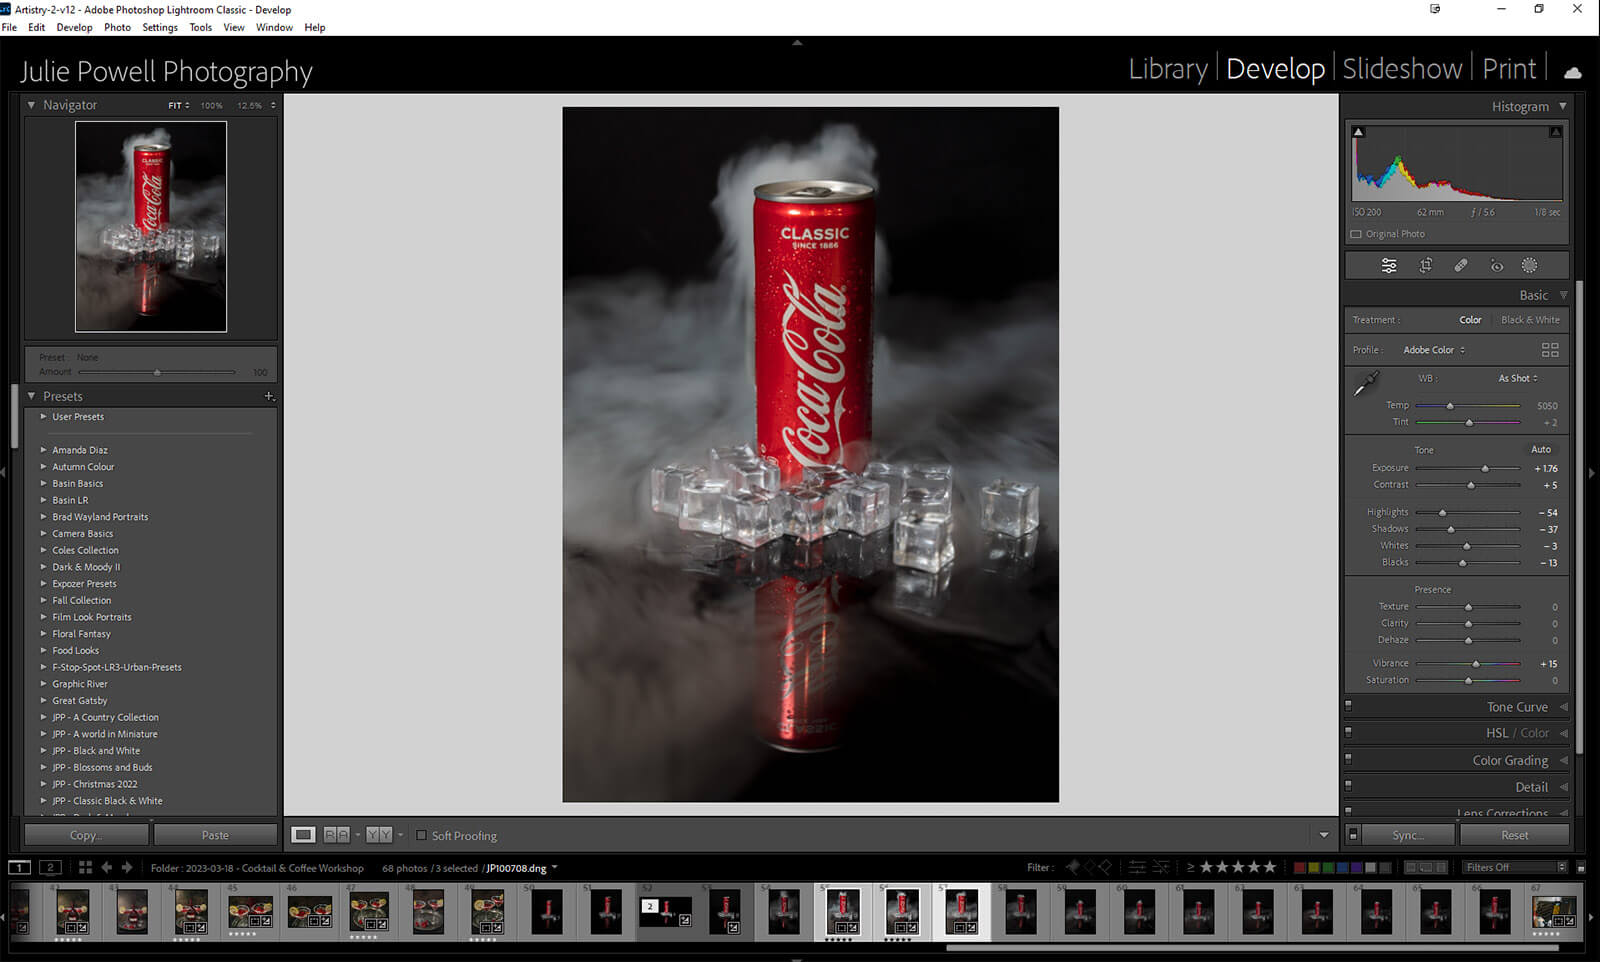This screenshot has height=962, width=1600.
Task: Reset the photo with Reset button
Action: 1514,835
